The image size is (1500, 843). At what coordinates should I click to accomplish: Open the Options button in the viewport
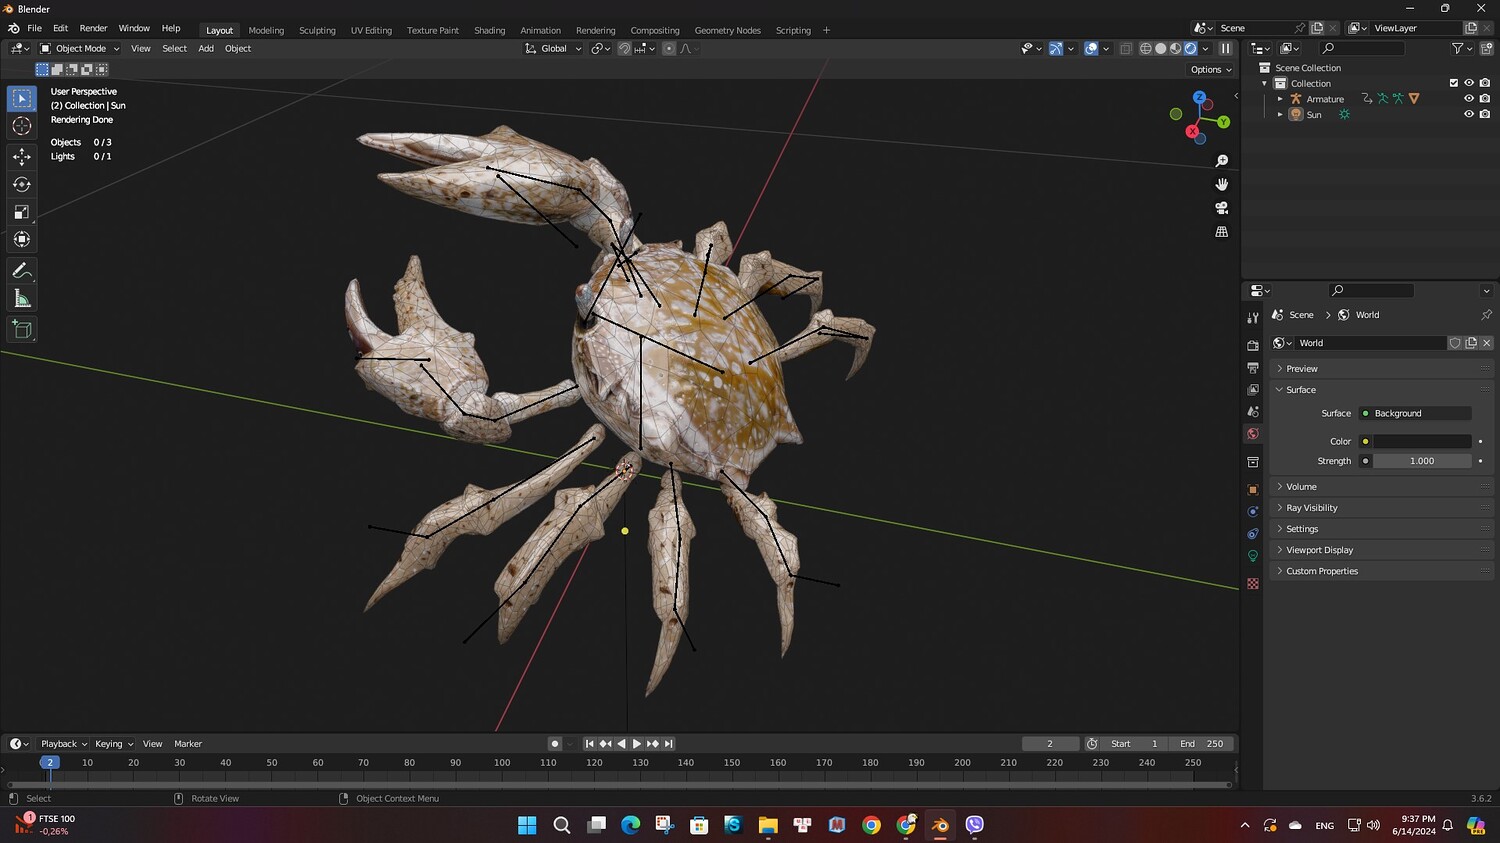click(1210, 70)
